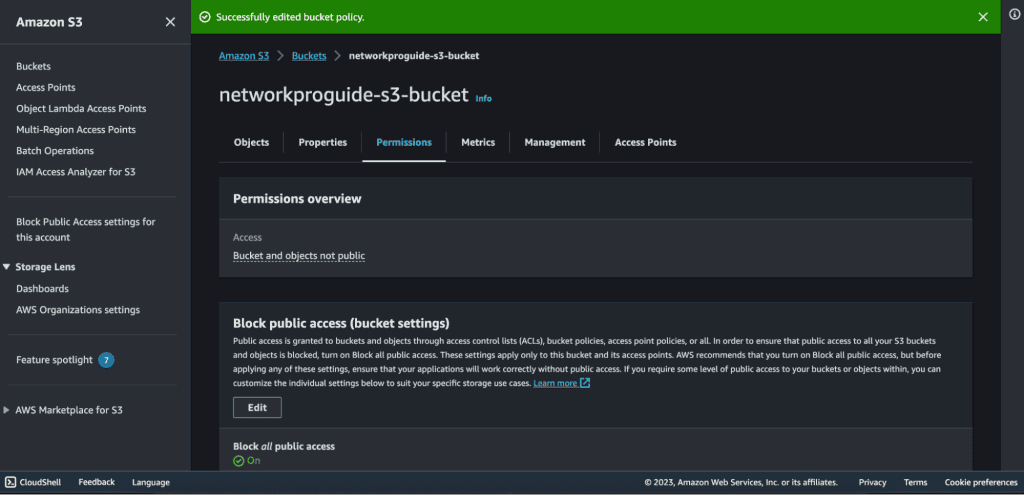Click the success checkmark icon in banner
Viewport: 1024px width, 495px height.
tap(205, 17)
